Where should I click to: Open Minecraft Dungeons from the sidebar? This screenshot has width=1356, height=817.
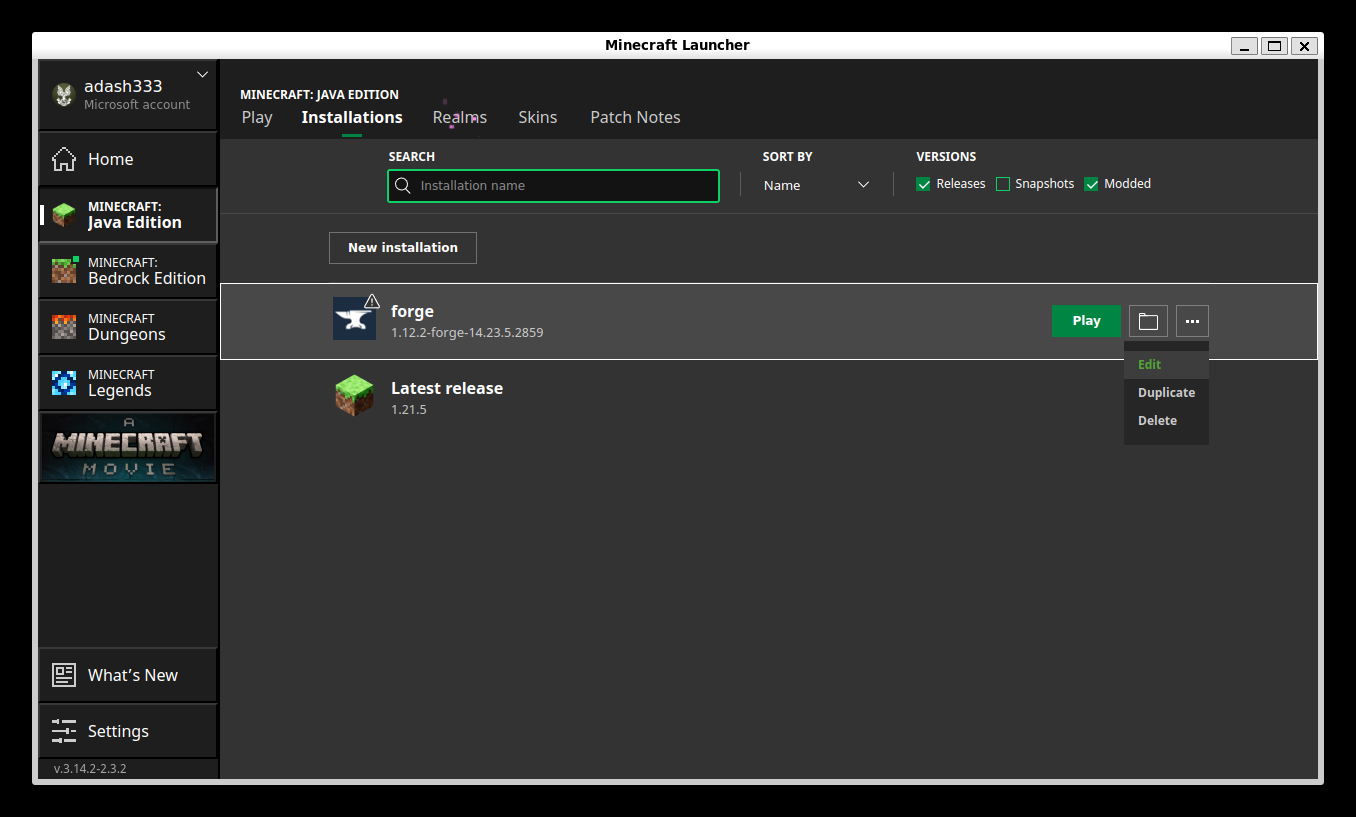click(128, 327)
